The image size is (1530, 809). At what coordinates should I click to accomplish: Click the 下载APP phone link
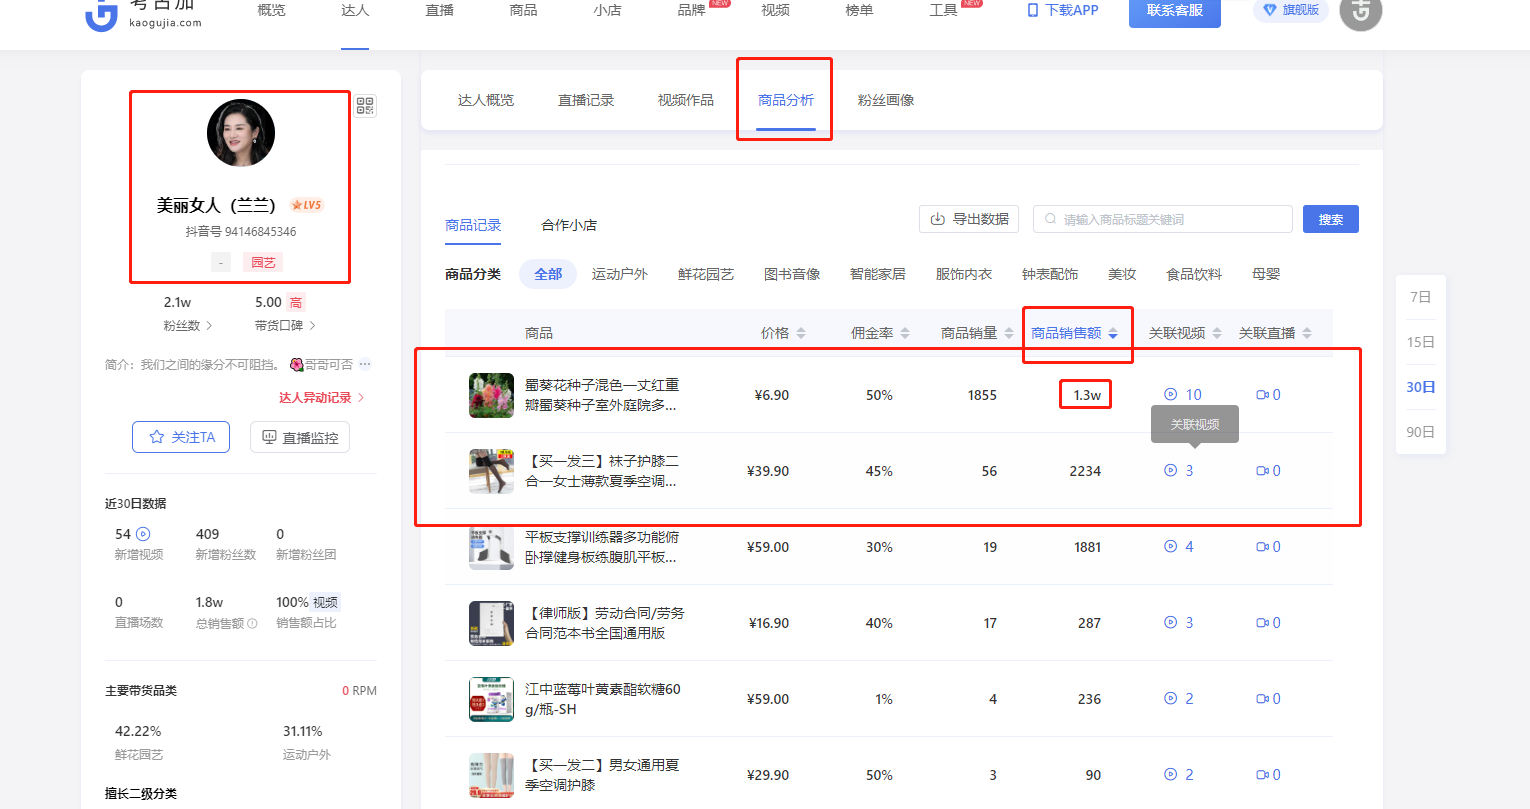[x=1063, y=10]
